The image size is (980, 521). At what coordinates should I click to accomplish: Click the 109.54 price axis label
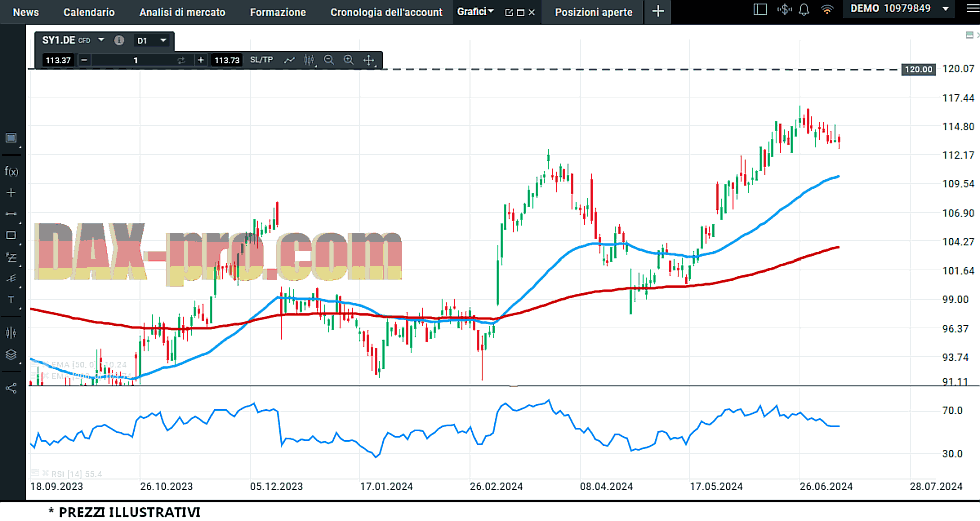958,184
